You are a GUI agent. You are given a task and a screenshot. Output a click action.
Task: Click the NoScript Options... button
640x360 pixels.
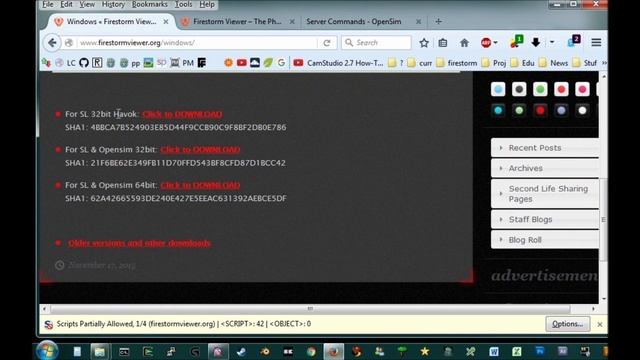567,324
